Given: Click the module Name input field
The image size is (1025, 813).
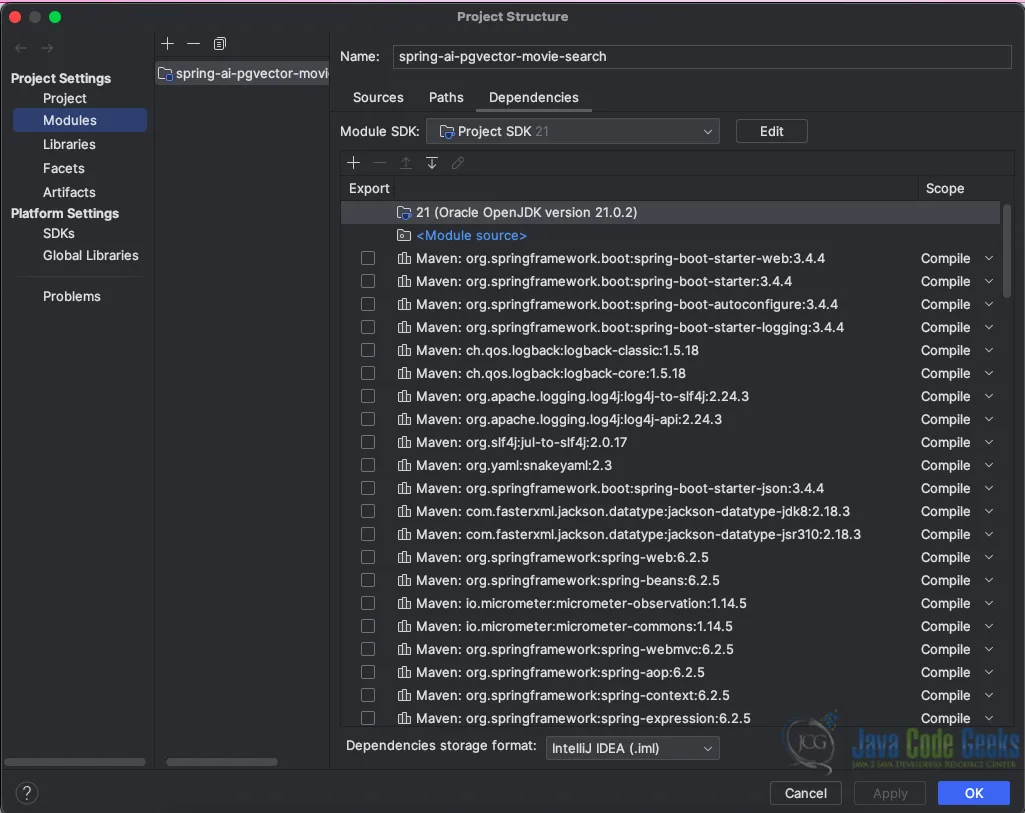Looking at the screenshot, I should 702,57.
